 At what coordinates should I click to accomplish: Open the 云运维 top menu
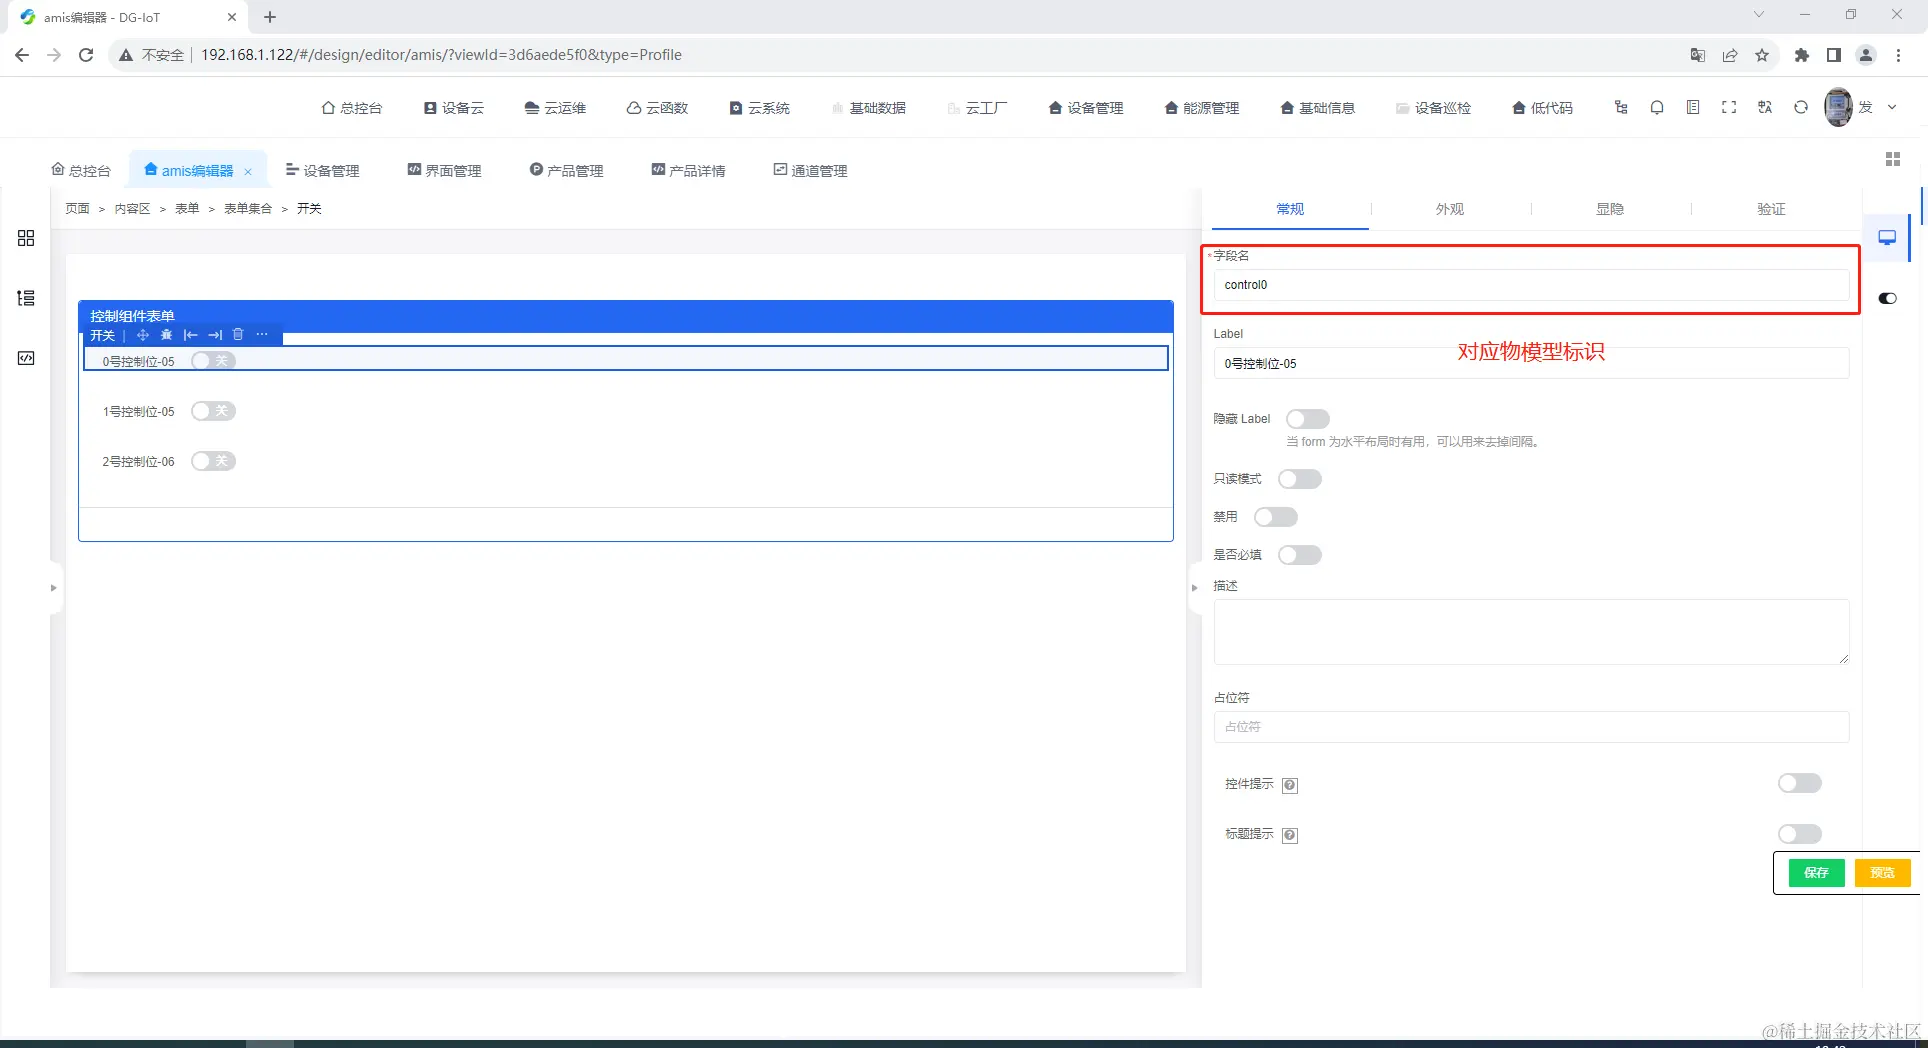tap(555, 108)
